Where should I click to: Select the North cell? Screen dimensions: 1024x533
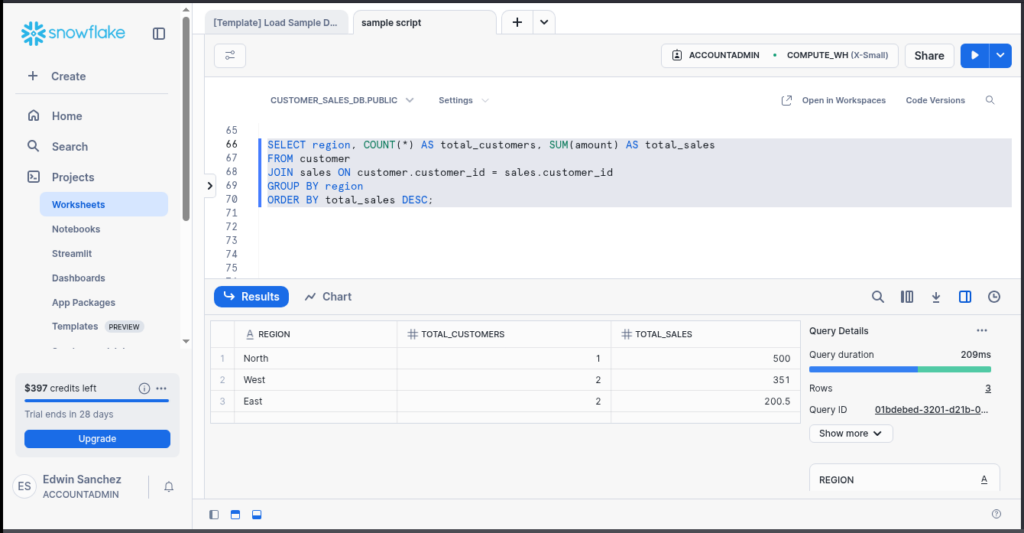(x=316, y=359)
